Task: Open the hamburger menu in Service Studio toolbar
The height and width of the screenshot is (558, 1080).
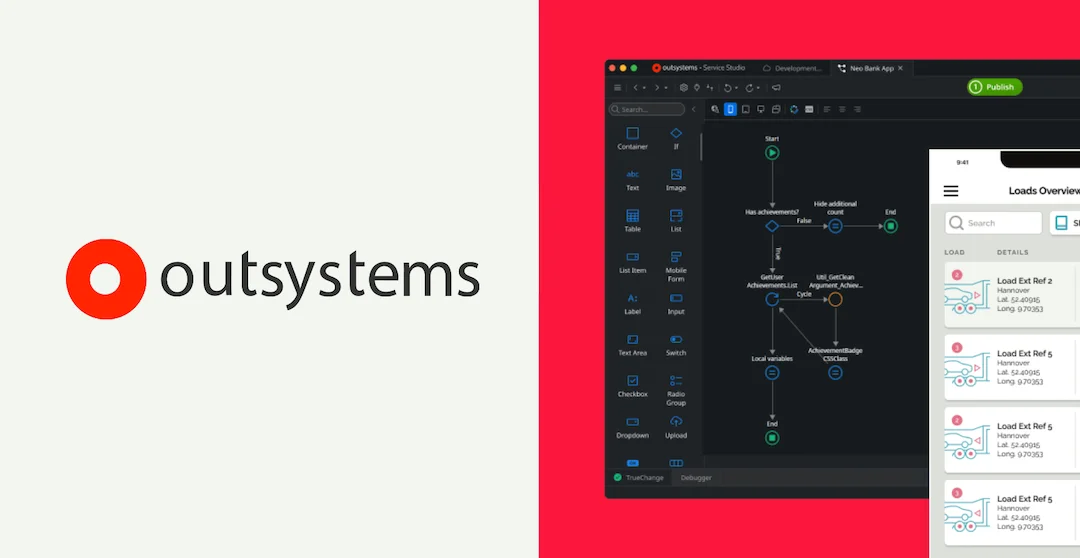Action: pyautogui.click(x=617, y=87)
